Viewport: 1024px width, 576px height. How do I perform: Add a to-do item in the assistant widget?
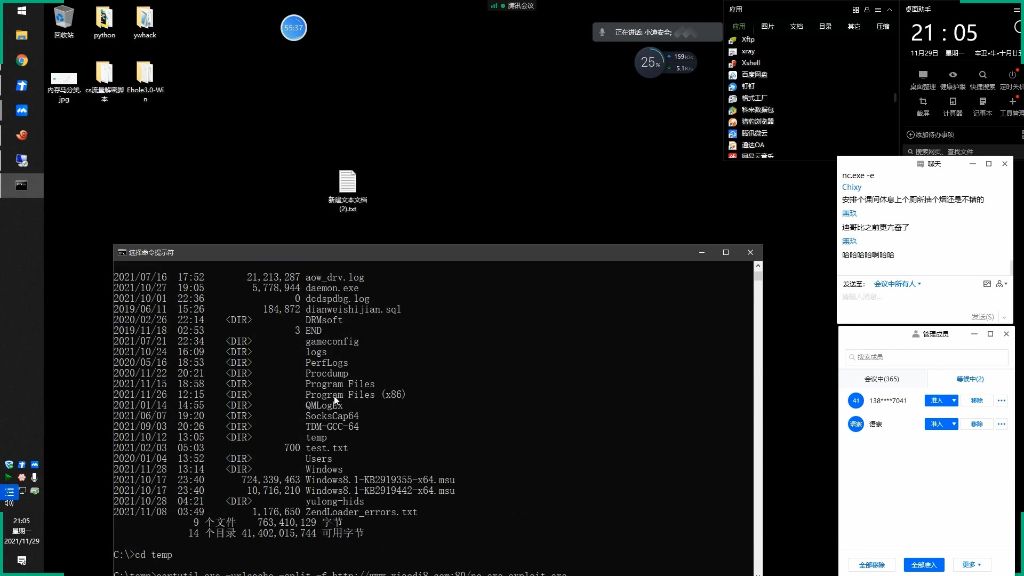(x=931, y=135)
